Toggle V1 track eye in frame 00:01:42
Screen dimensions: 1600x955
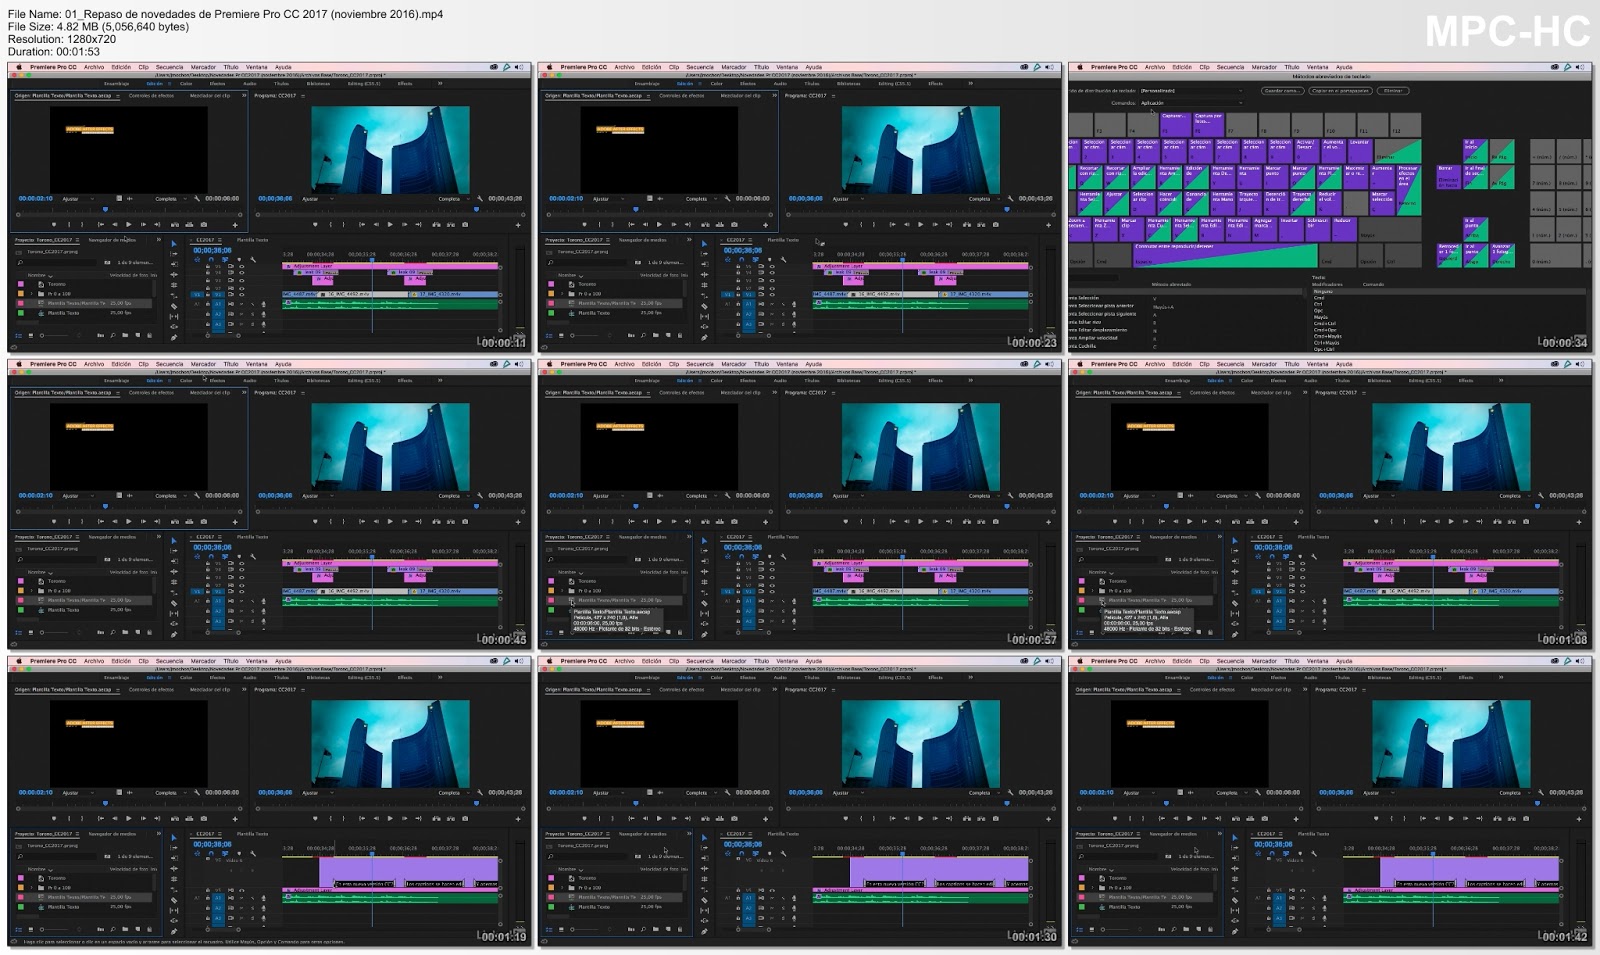click(1302, 890)
